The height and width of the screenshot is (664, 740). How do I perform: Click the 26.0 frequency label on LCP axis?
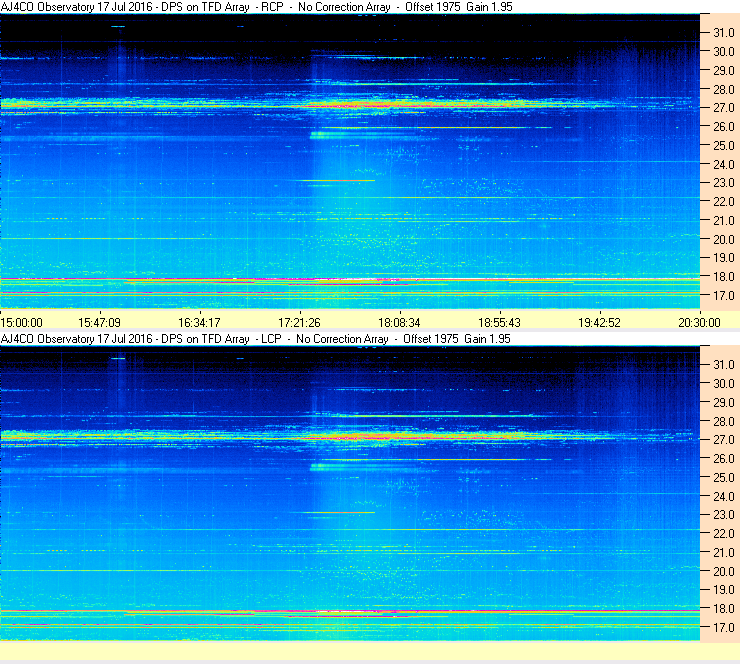[724, 458]
